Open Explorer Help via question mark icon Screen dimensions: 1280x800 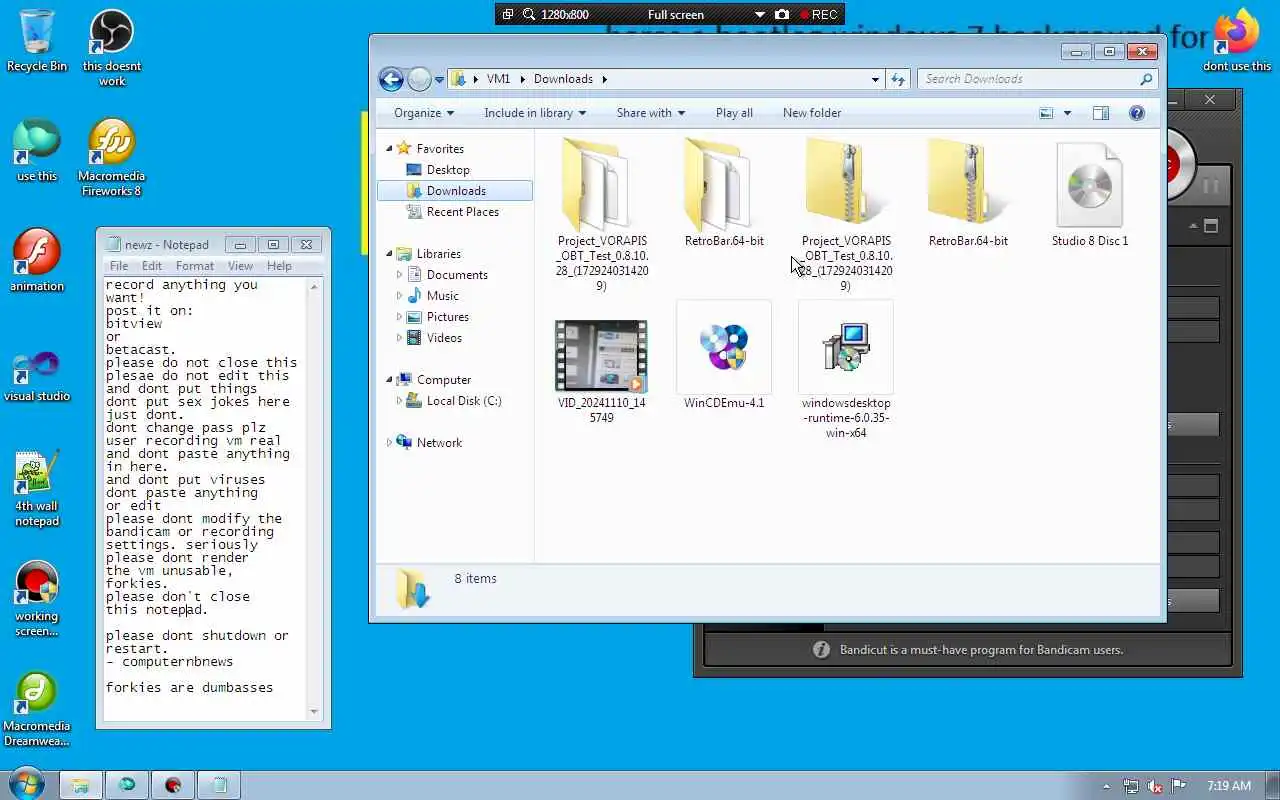click(1137, 113)
